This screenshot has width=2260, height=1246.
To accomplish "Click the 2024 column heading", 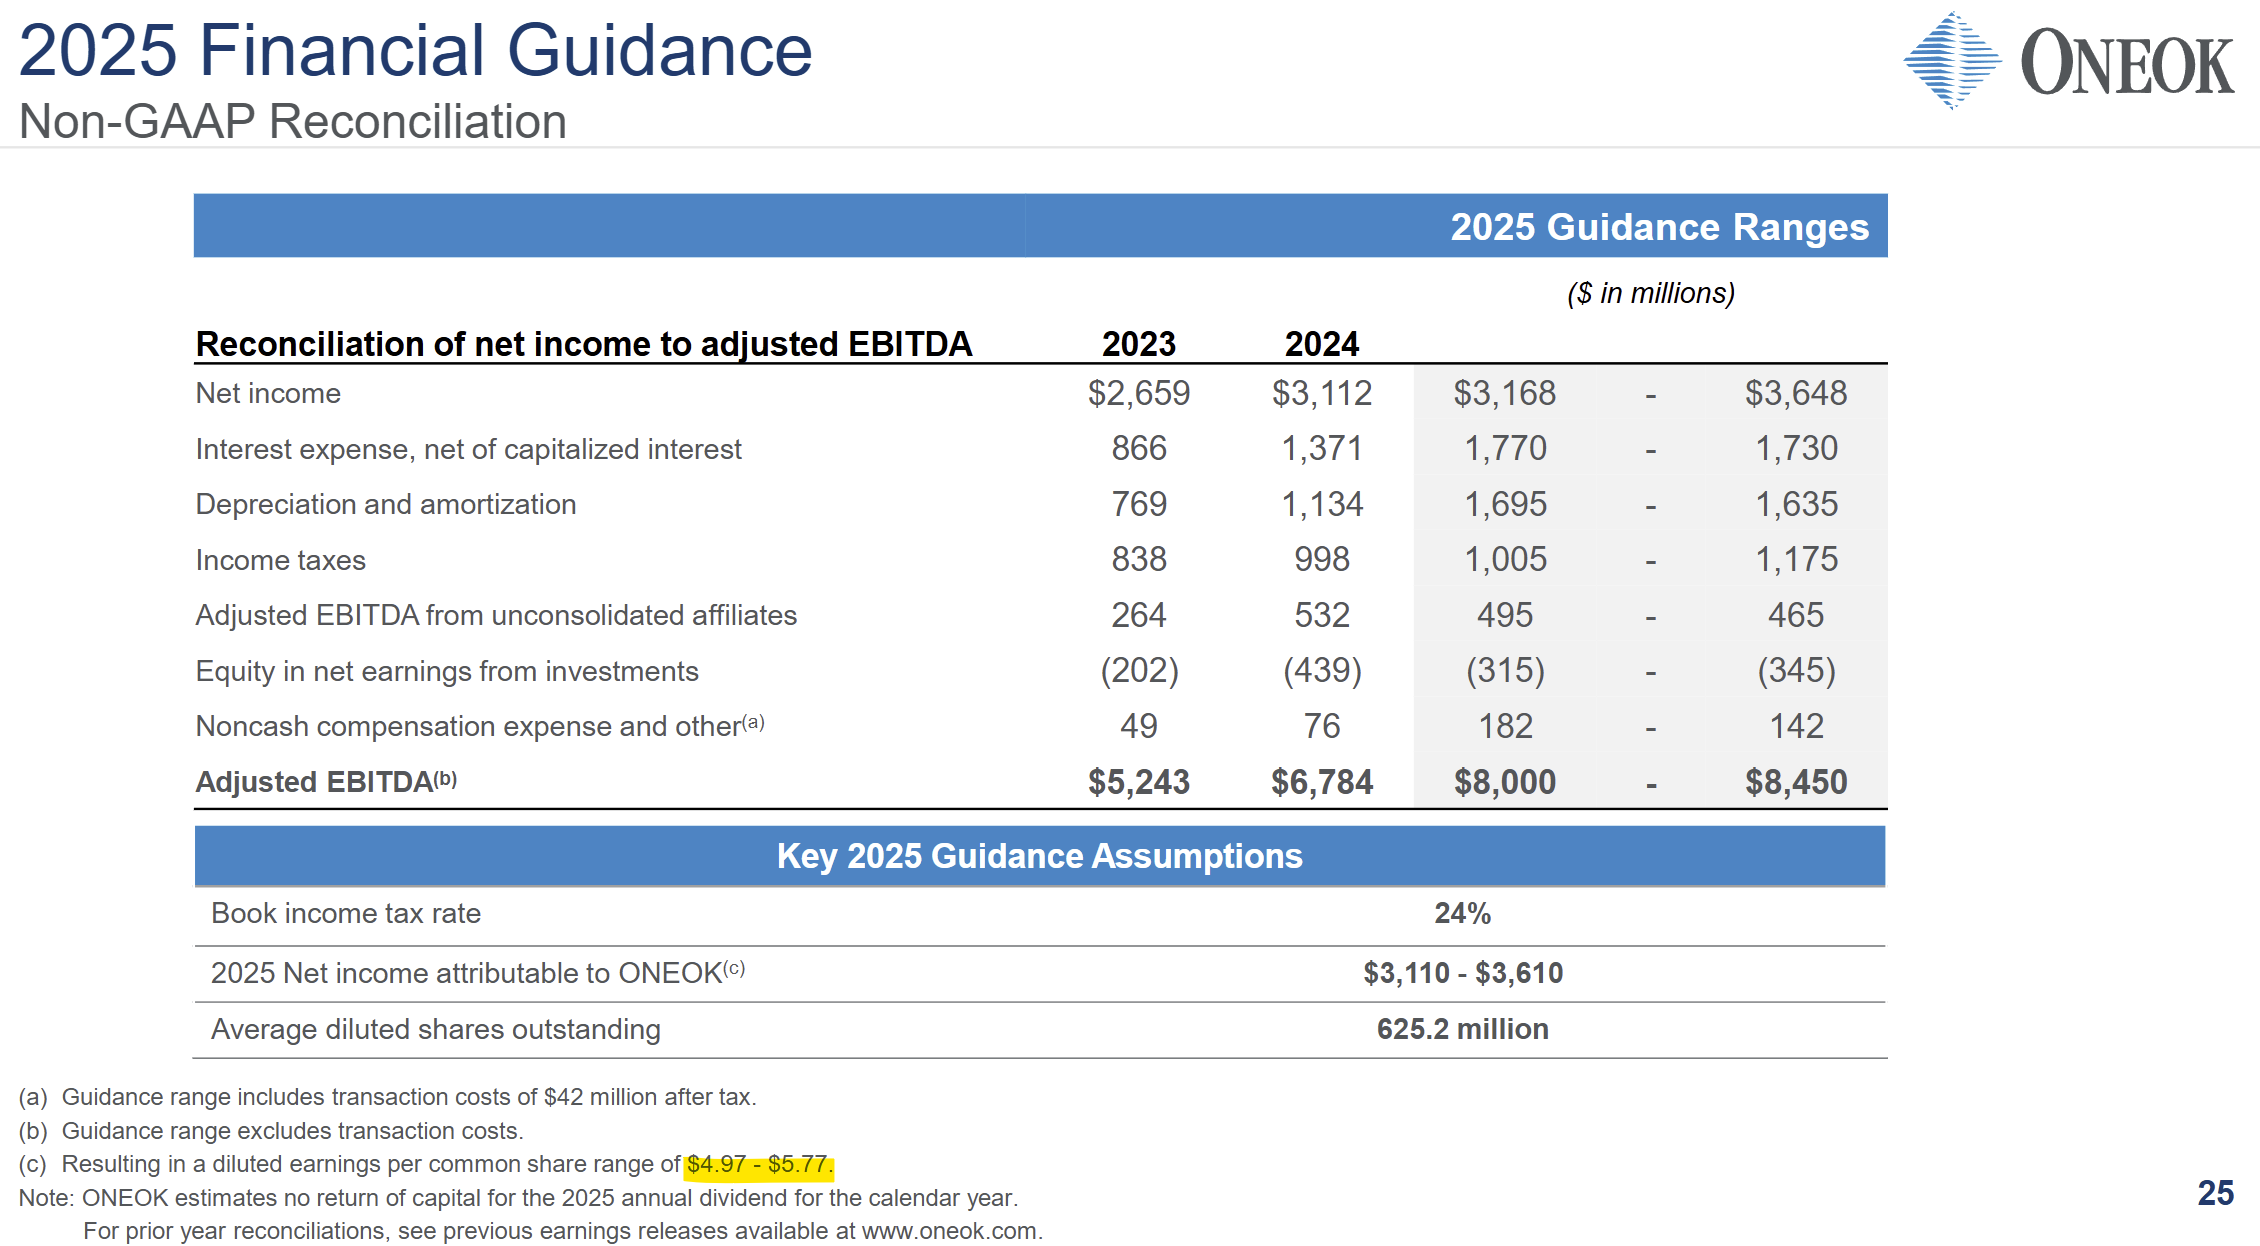I will 1321,344.
